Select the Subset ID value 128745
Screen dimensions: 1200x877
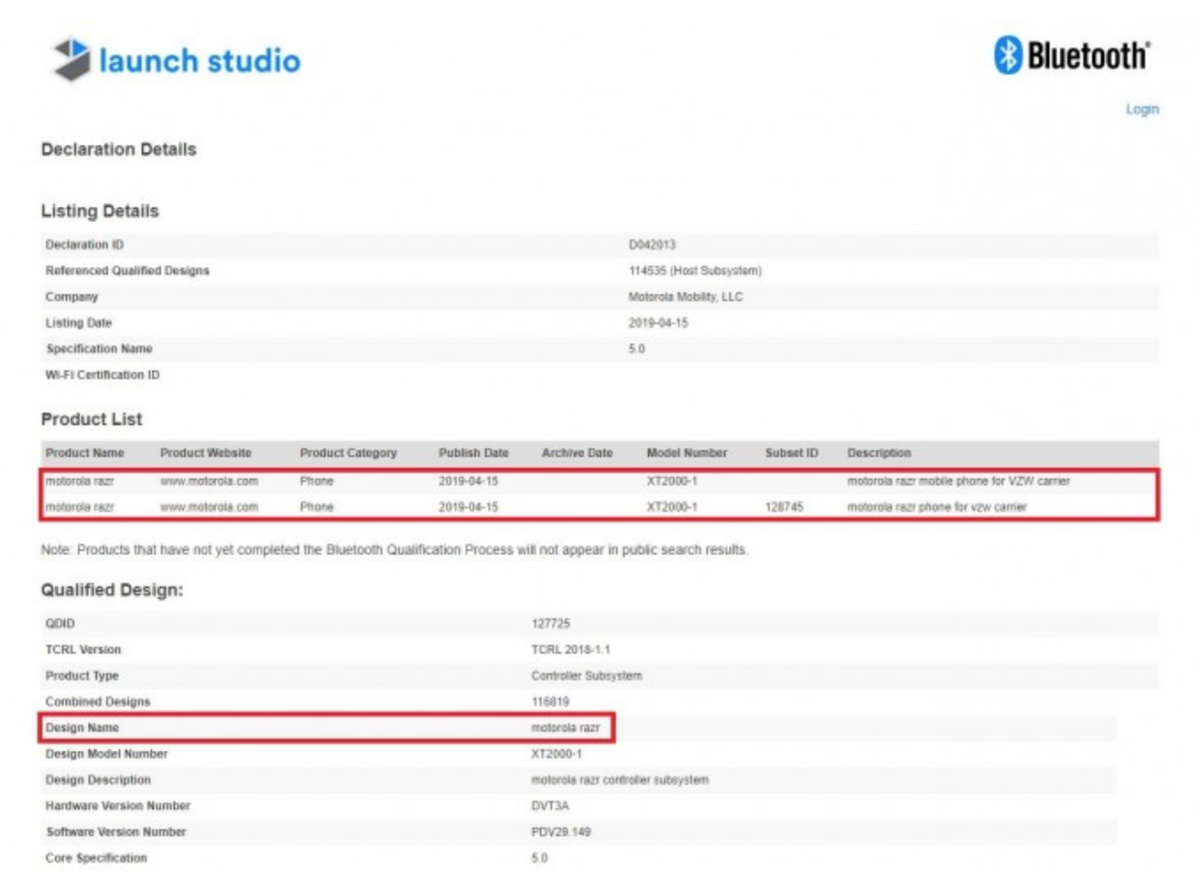click(785, 507)
